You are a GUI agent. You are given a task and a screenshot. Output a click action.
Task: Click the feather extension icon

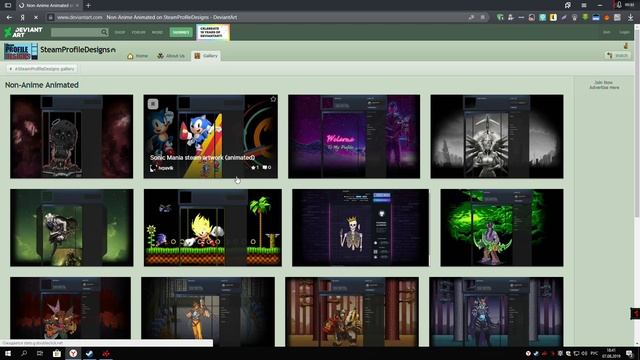click(x=564, y=18)
